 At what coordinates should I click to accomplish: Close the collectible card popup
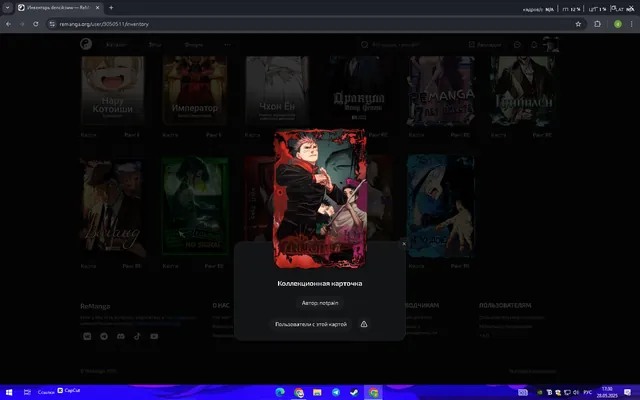404,244
